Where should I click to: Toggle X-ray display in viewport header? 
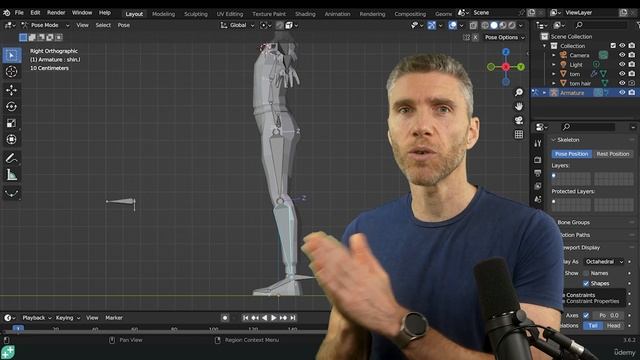point(473,25)
